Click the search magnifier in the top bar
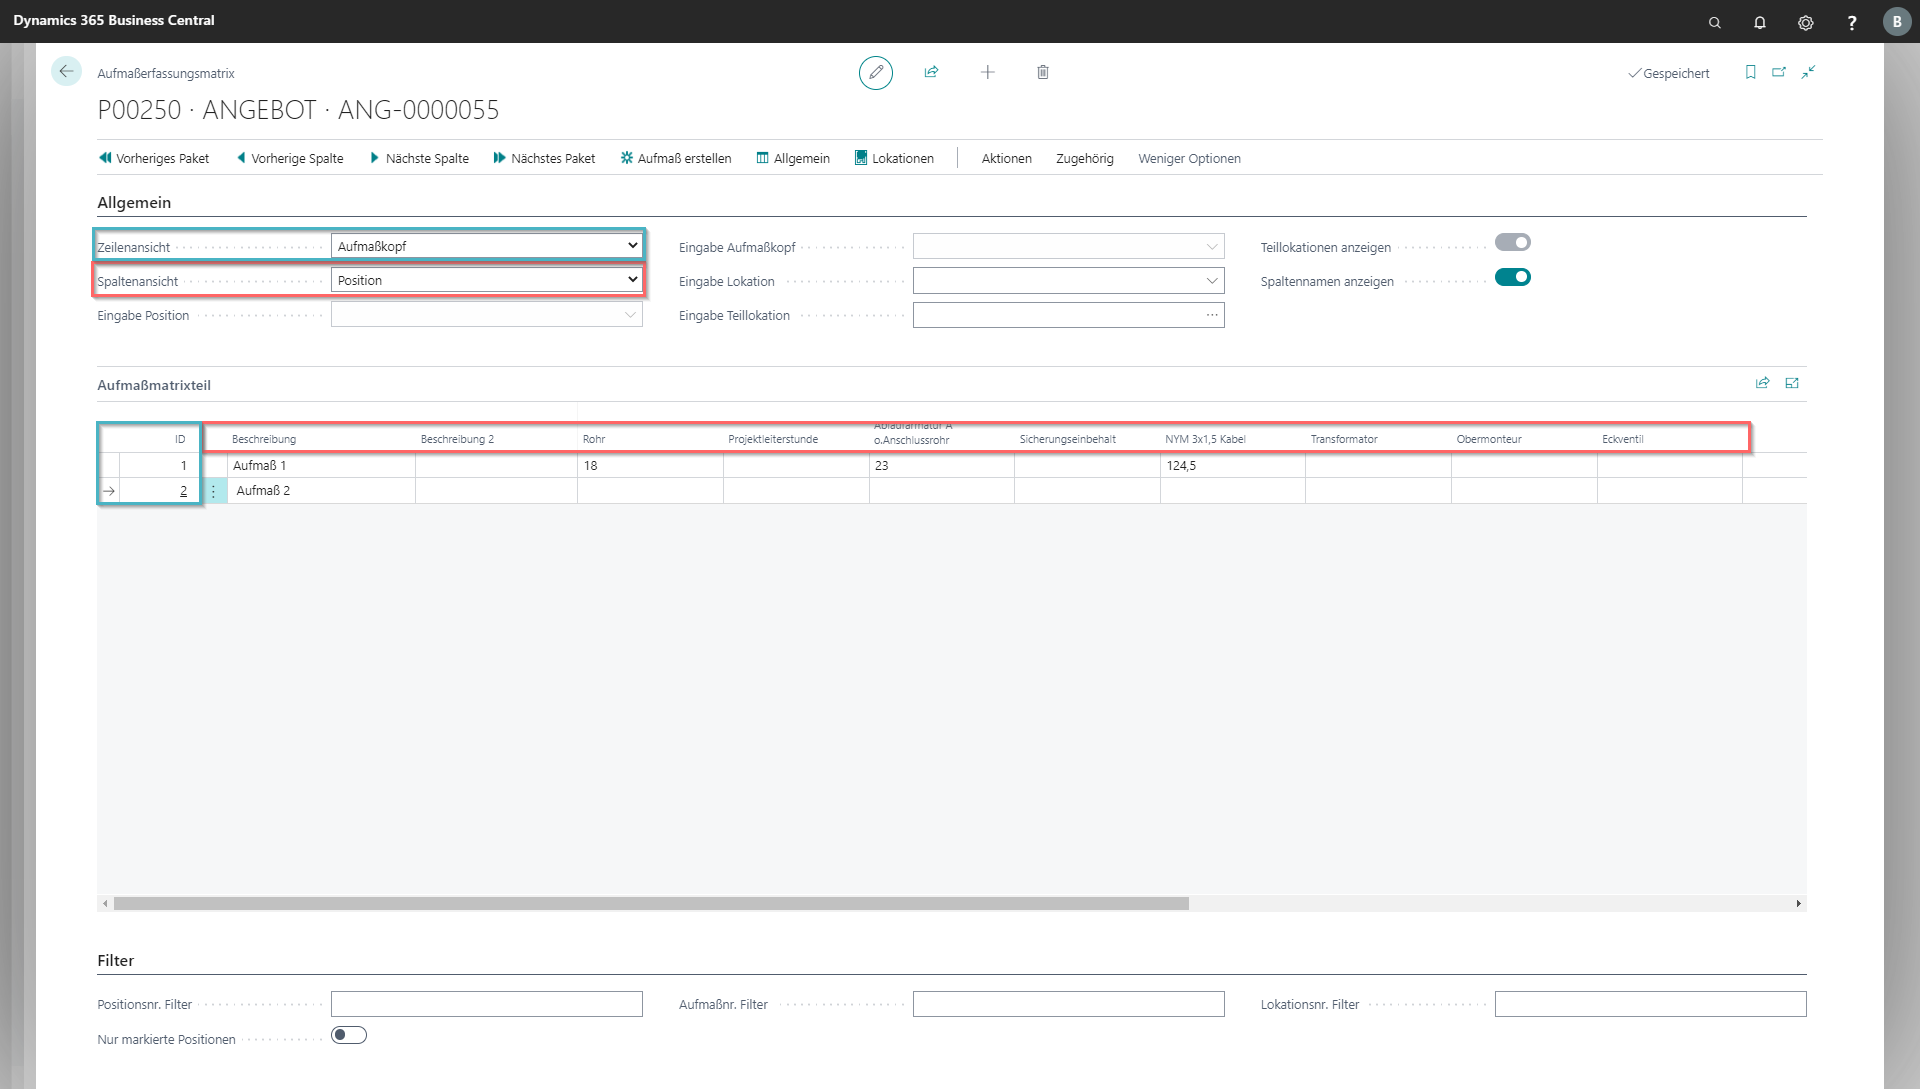The image size is (1920, 1089). (1714, 22)
